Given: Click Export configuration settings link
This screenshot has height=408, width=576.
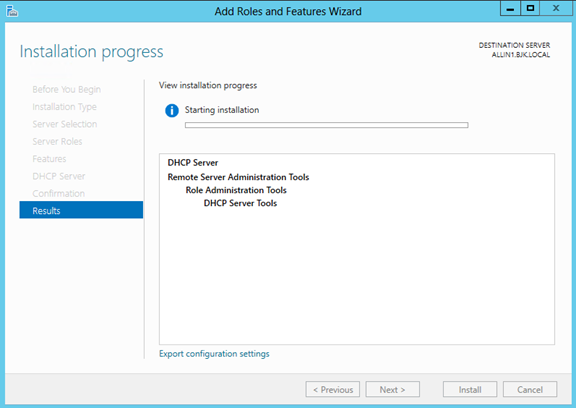Looking at the screenshot, I should point(214,354).
